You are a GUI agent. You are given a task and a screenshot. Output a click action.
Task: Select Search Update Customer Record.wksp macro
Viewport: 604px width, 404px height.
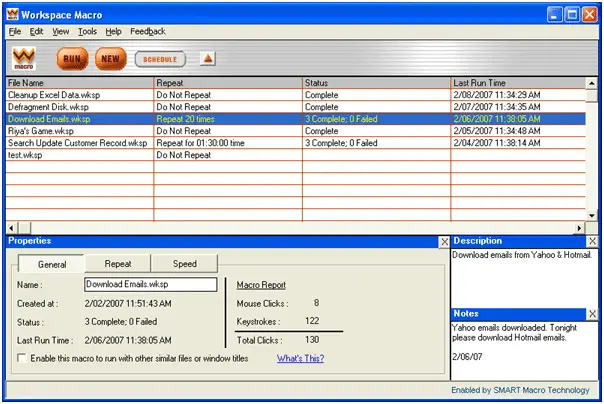click(x=296, y=142)
